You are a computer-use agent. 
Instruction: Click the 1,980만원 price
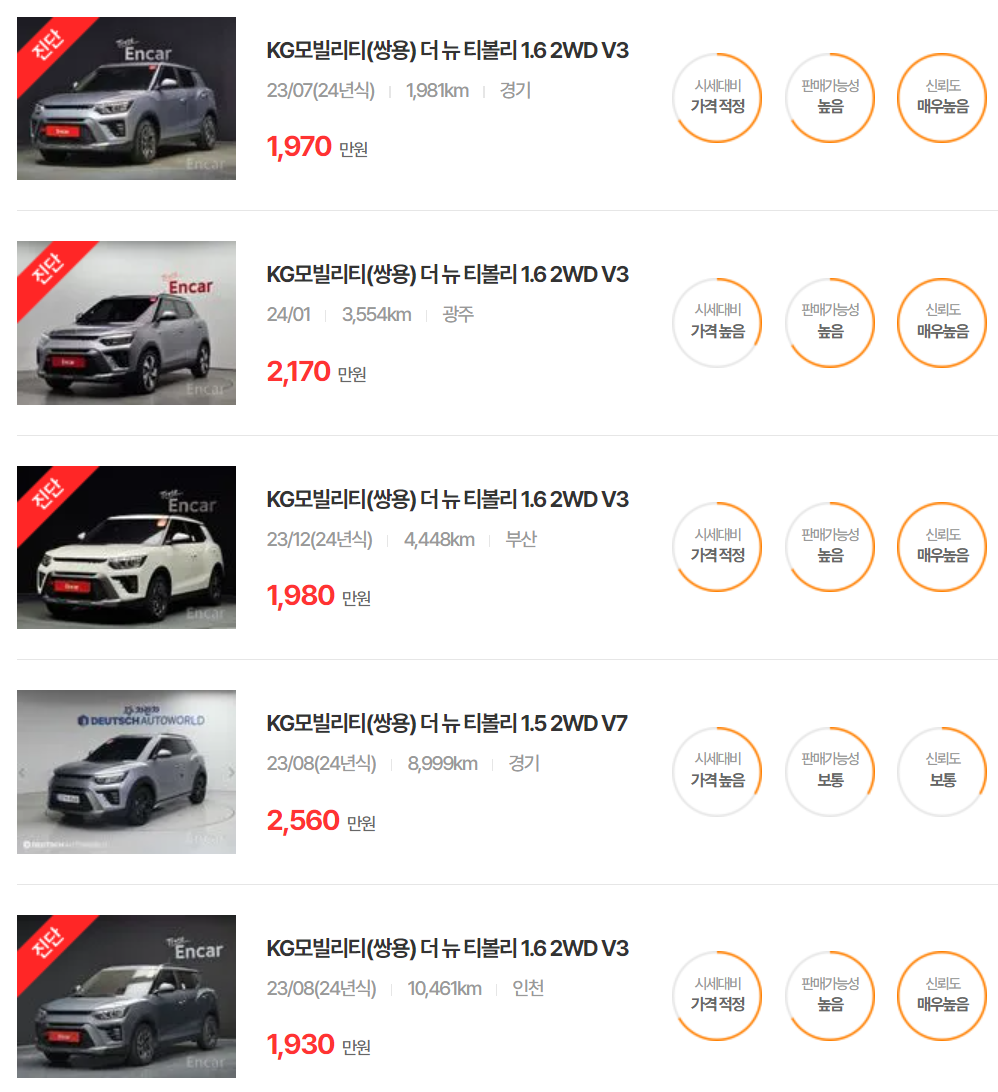pos(318,596)
